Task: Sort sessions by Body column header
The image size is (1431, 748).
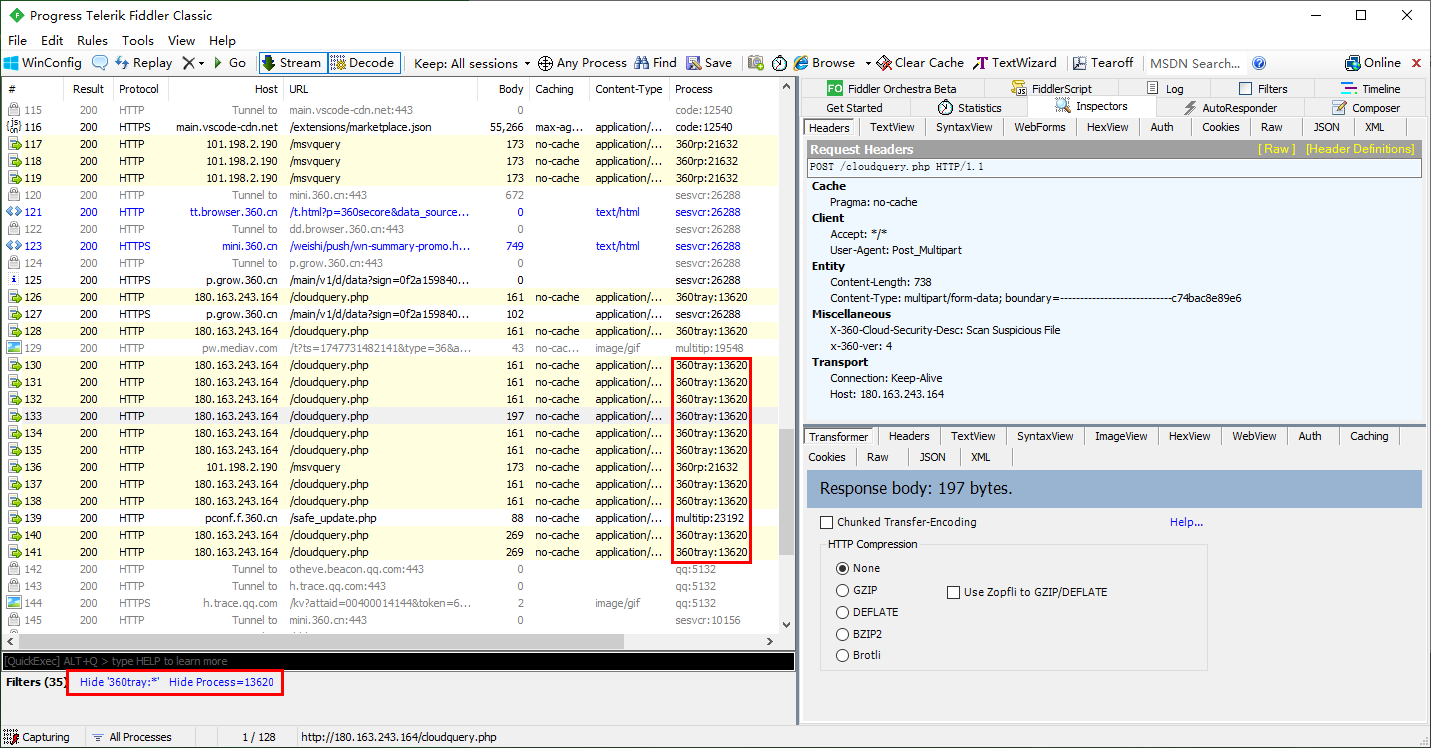Action: point(505,89)
